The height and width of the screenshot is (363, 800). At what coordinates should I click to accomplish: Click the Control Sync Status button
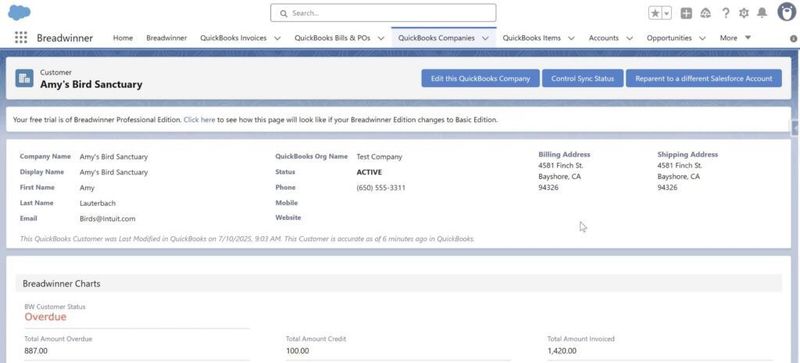point(583,79)
